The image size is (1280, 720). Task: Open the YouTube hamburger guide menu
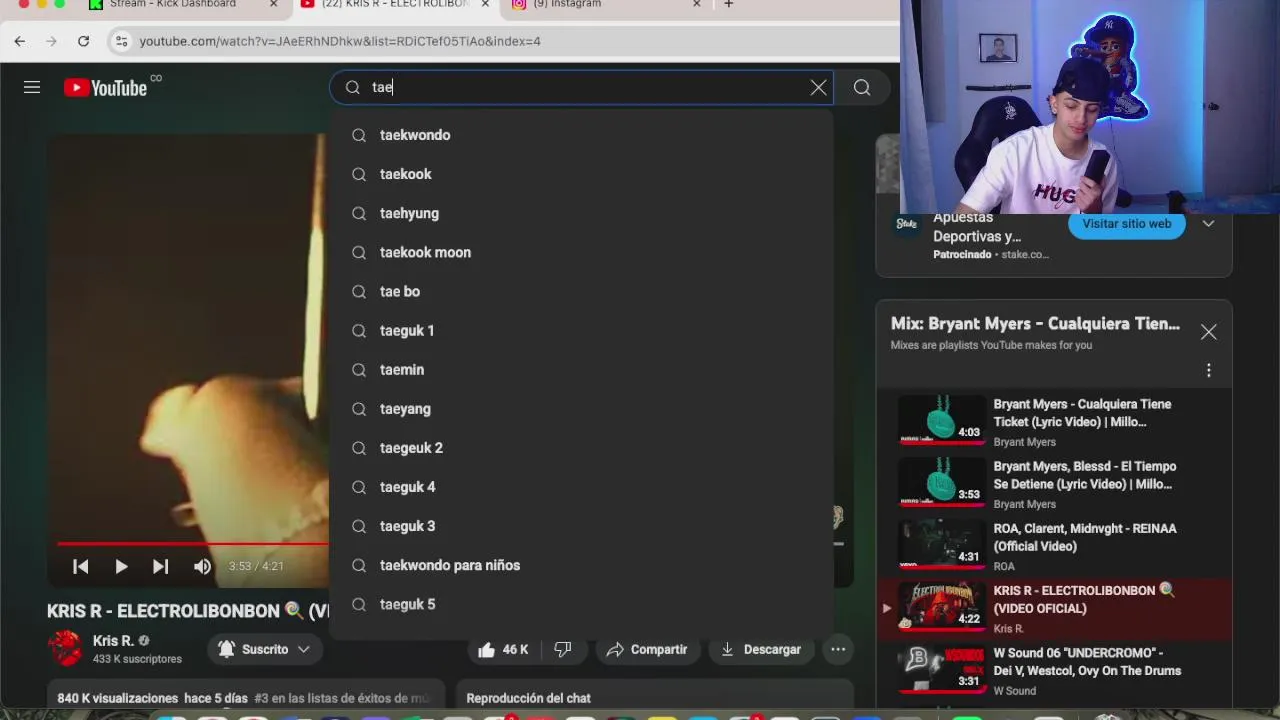32,88
